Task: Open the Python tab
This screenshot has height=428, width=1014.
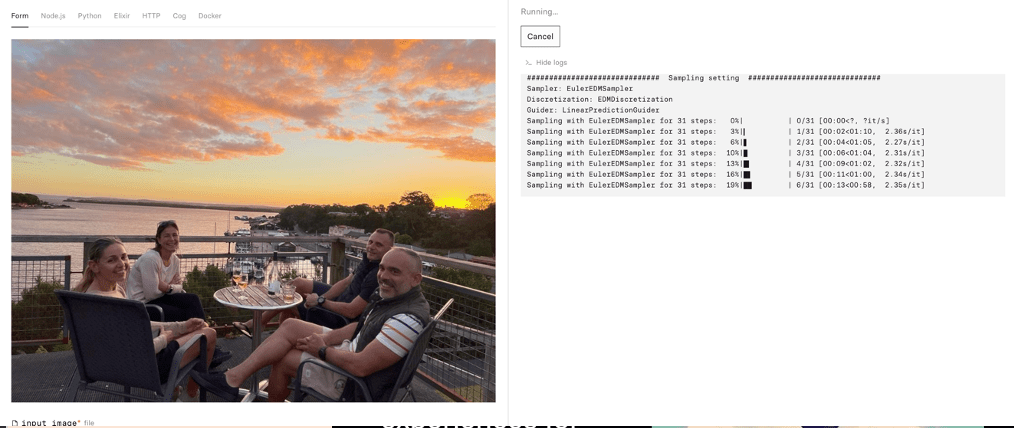Action: click(x=89, y=16)
